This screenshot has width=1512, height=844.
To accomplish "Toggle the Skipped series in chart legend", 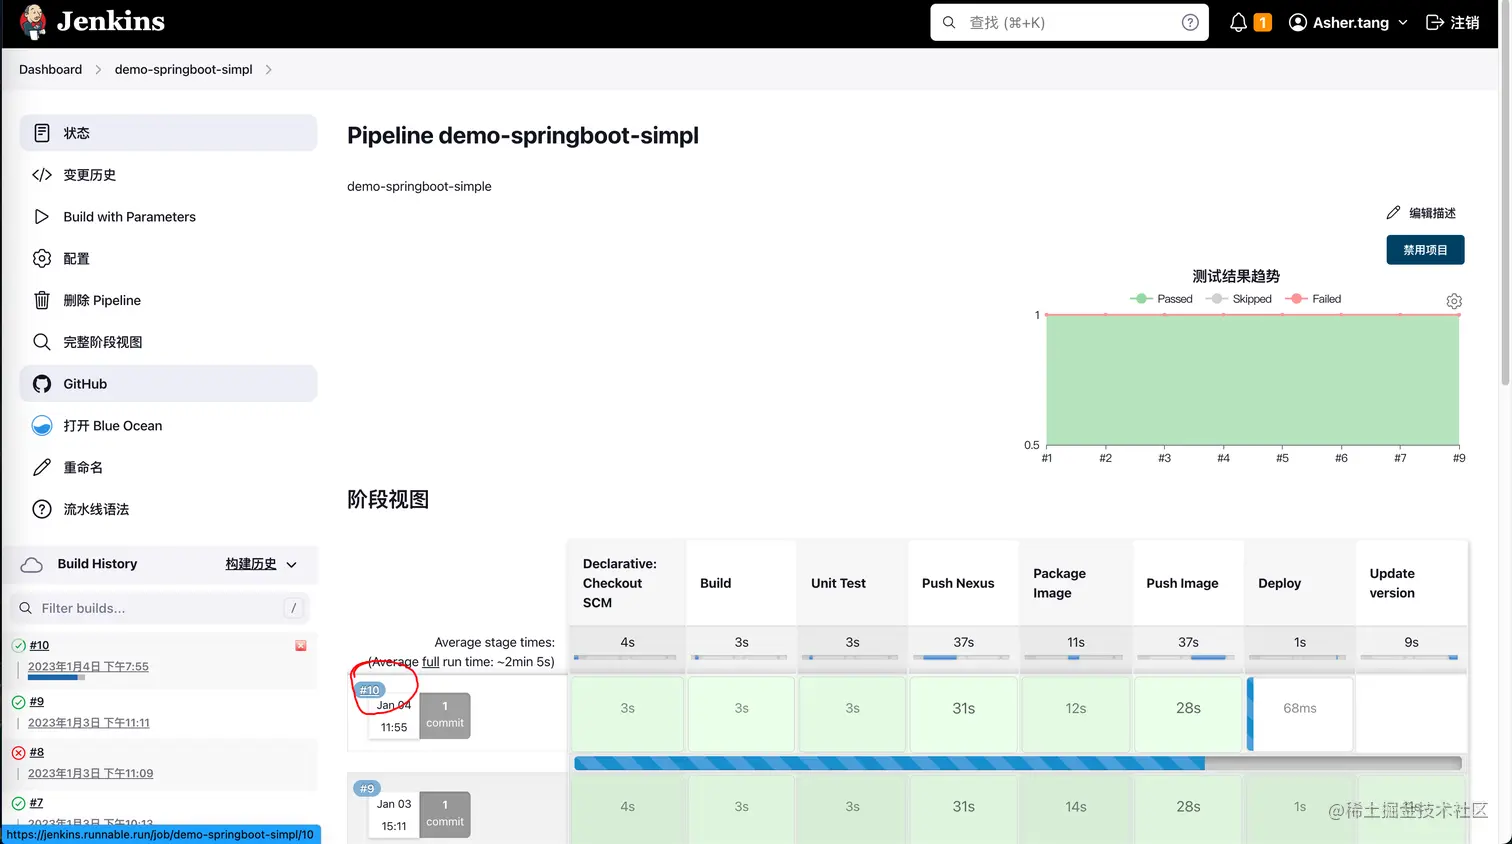I will pyautogui.click(x=1239, y=299).
